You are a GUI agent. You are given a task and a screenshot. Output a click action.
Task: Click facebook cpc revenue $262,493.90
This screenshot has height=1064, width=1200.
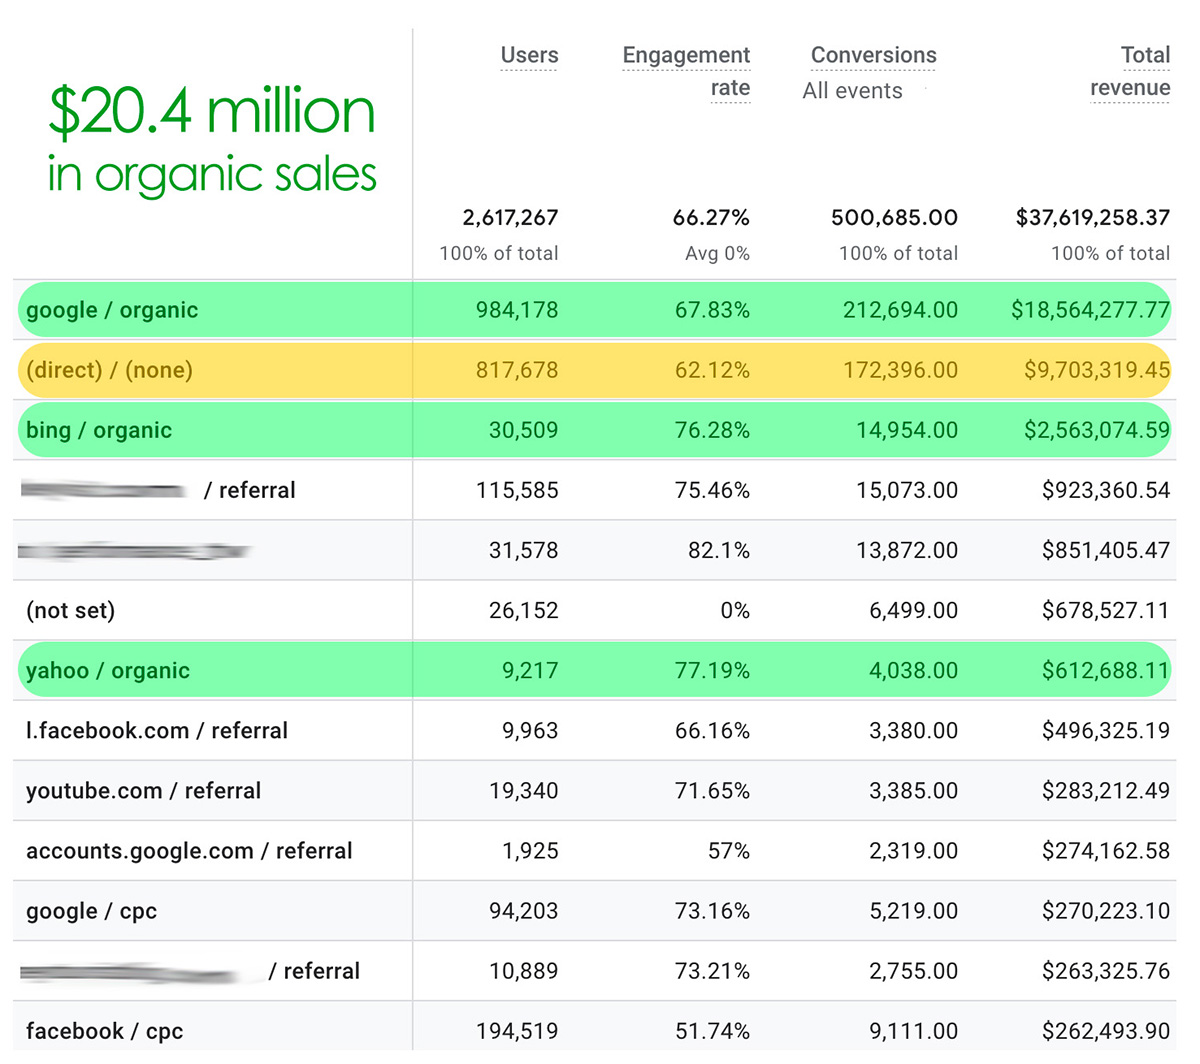point(1106,1030)
